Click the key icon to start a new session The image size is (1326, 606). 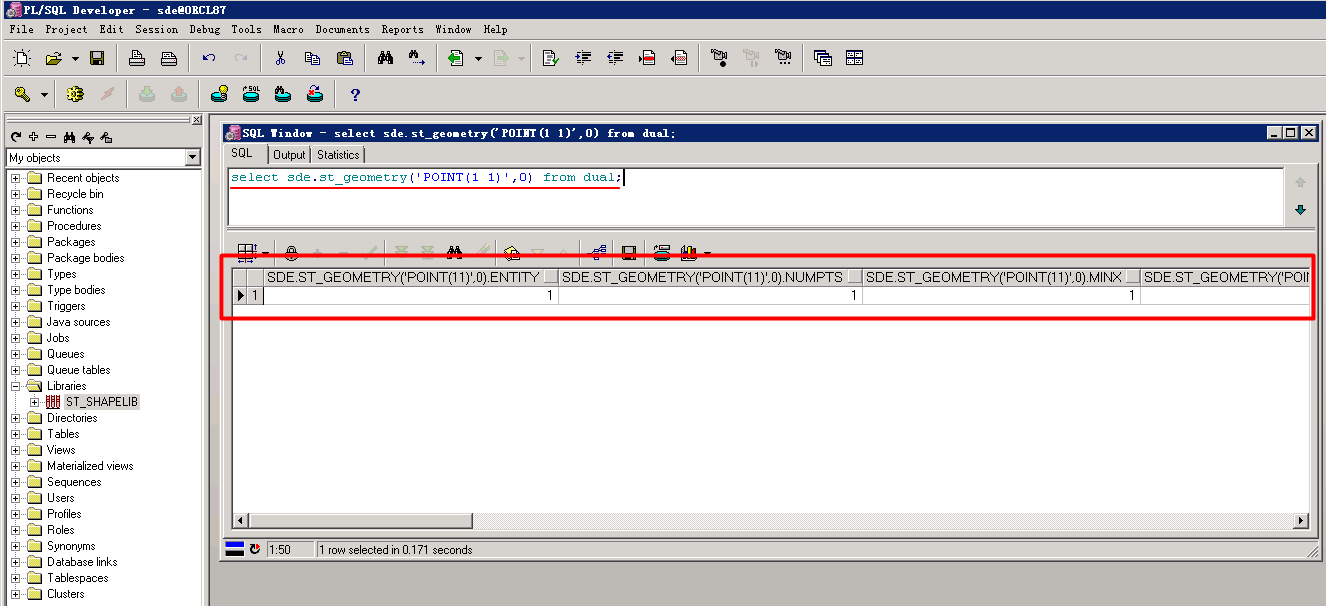tap(22, 93)
